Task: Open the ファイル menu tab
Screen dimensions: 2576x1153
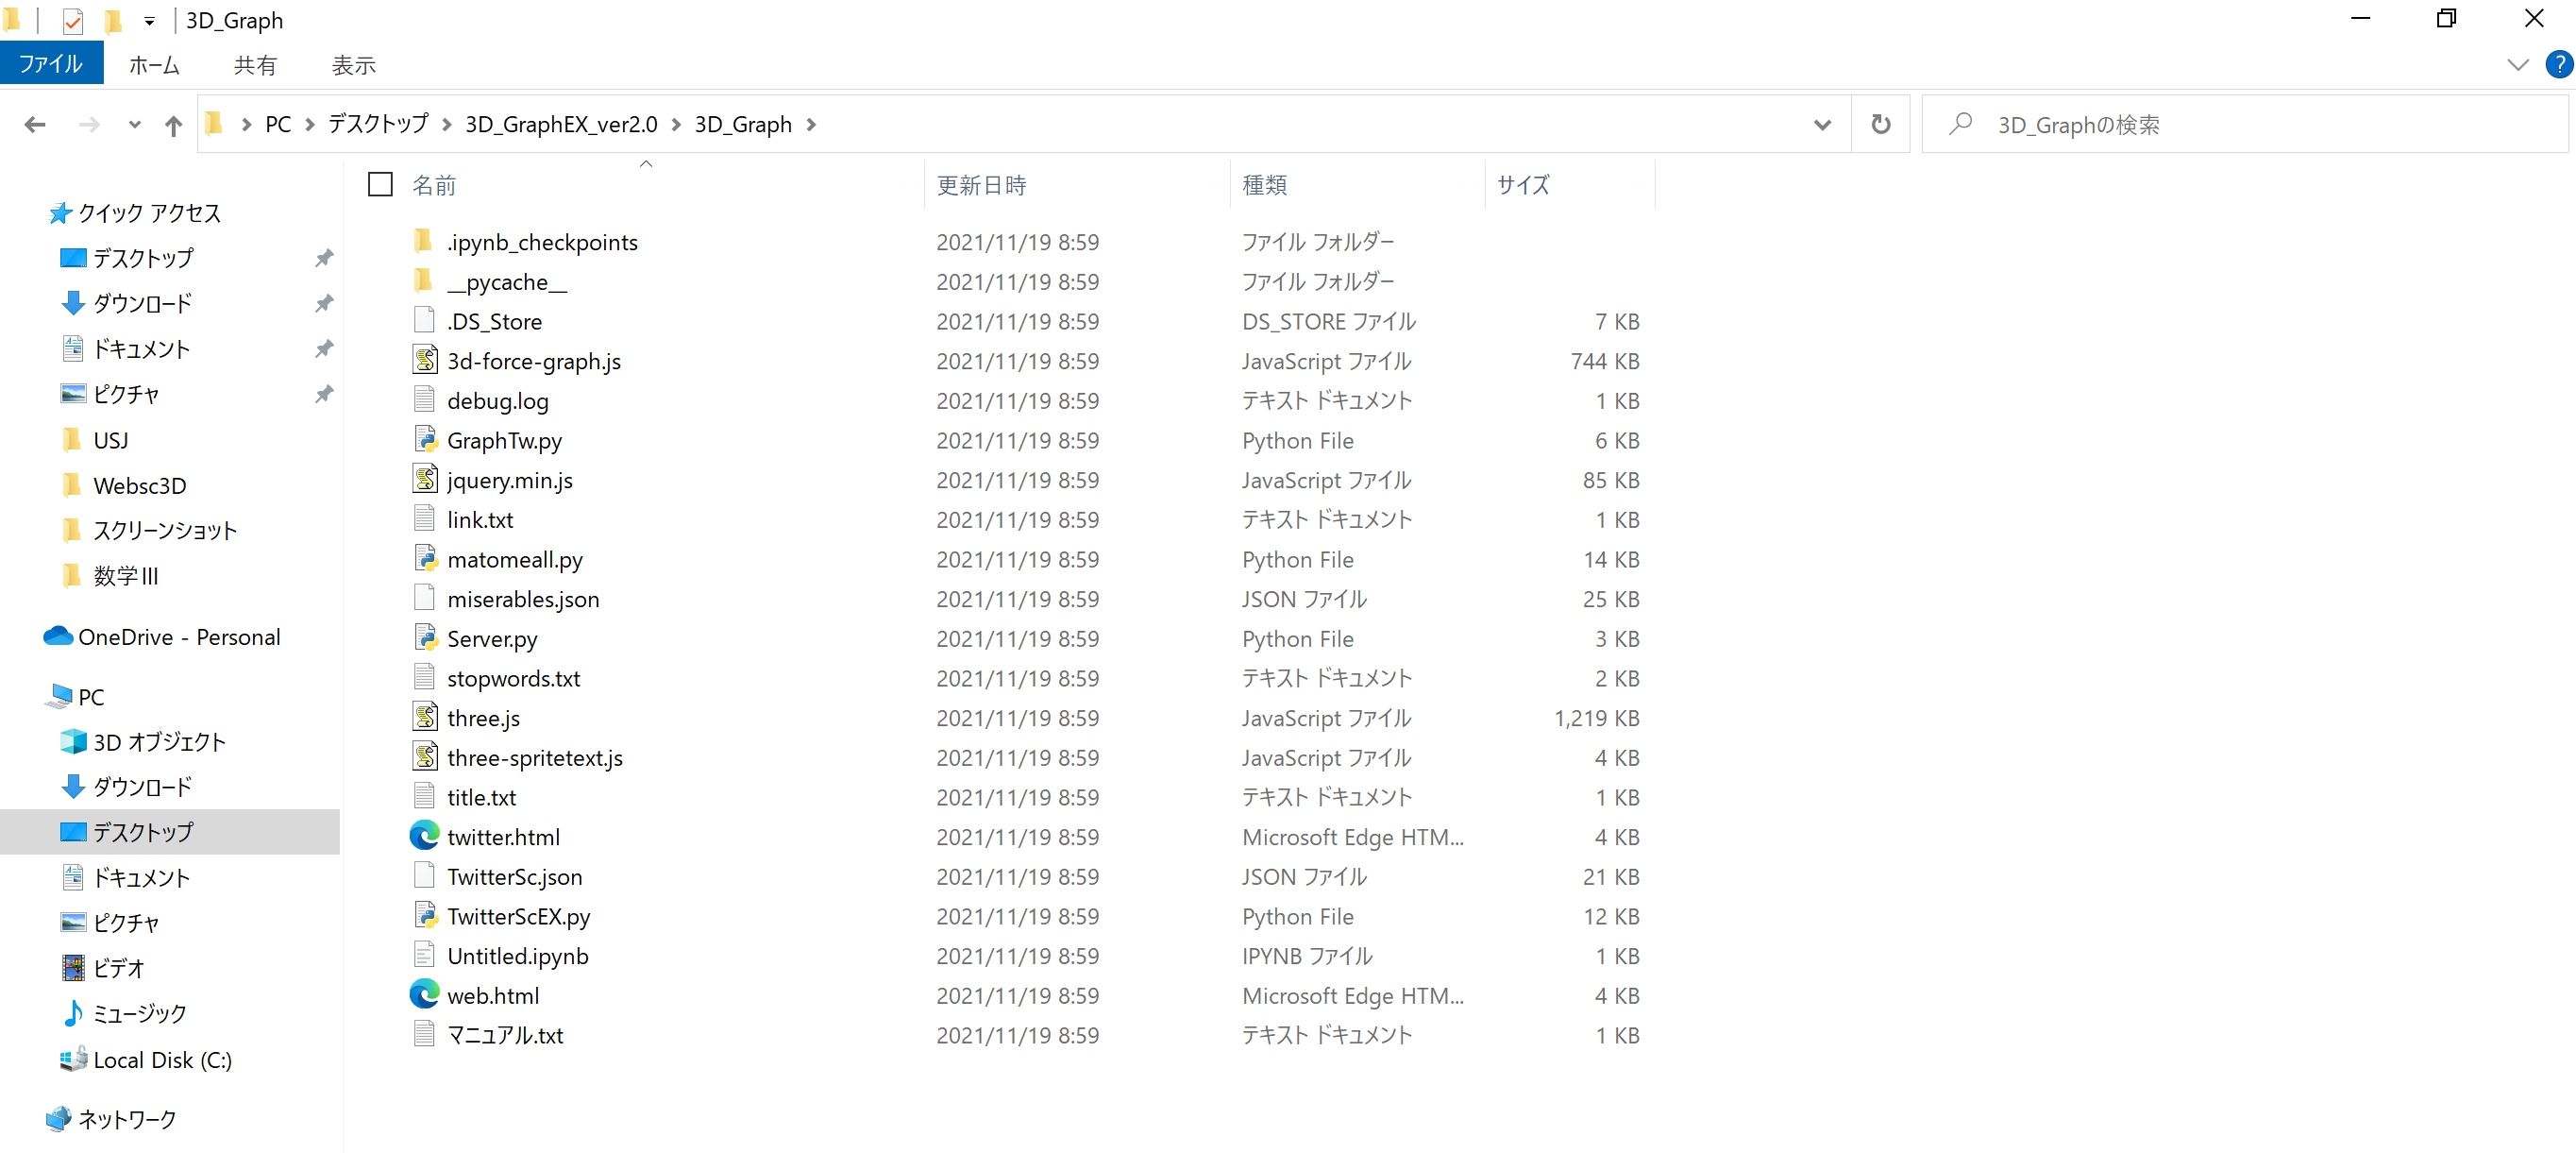Action: [x=51, y=65]
